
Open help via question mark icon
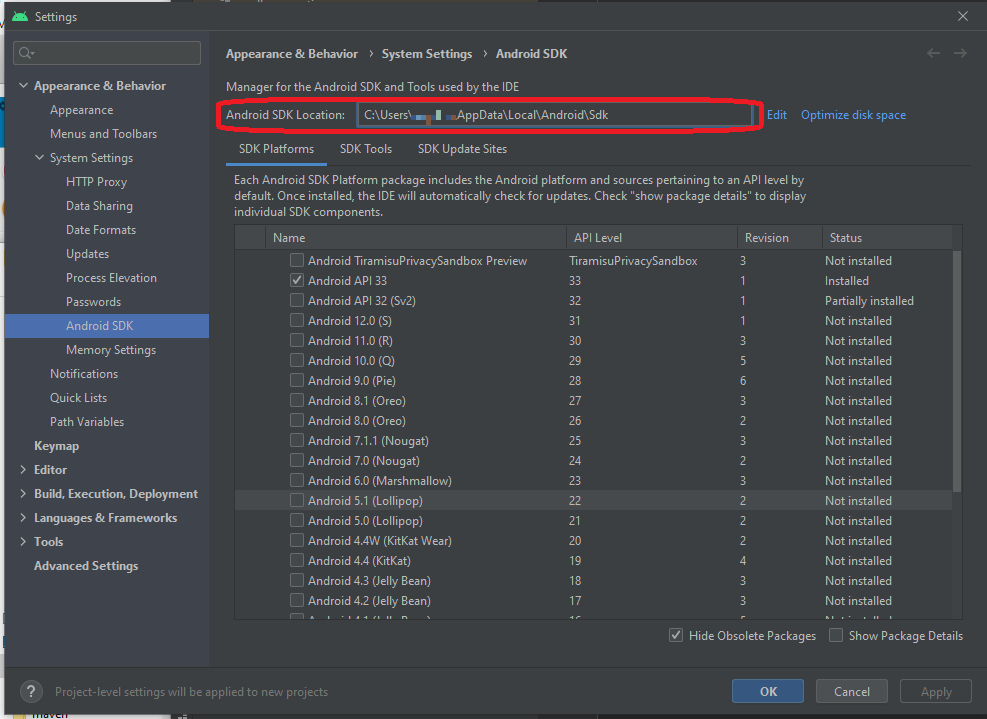point(31,691)
